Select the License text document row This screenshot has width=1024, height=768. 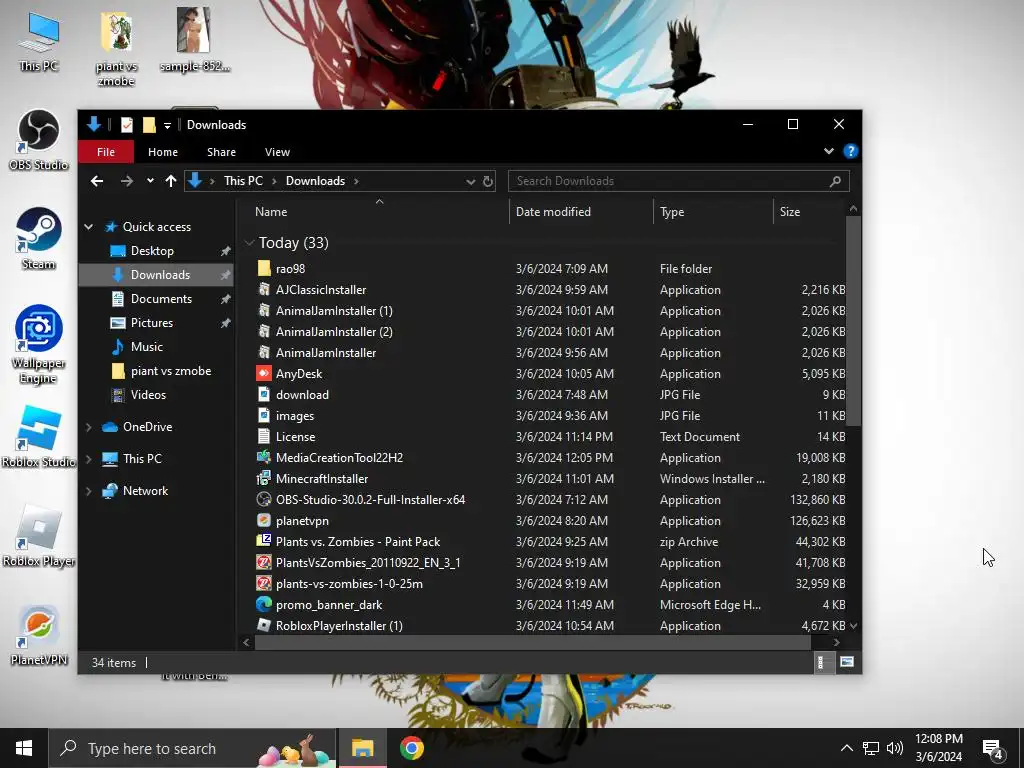pyautogui.click(x=551, y=437)
